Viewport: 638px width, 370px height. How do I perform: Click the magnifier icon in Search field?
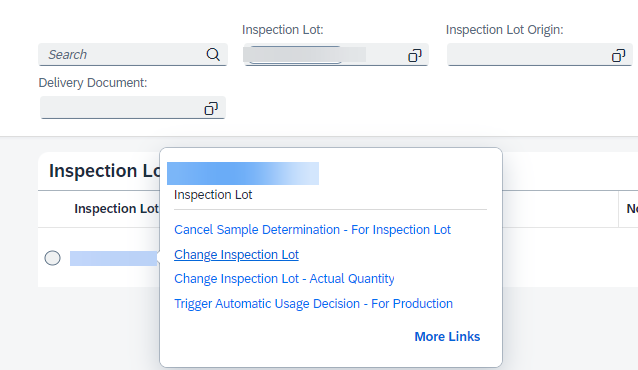pyautogui.click(x=213, y=54)
